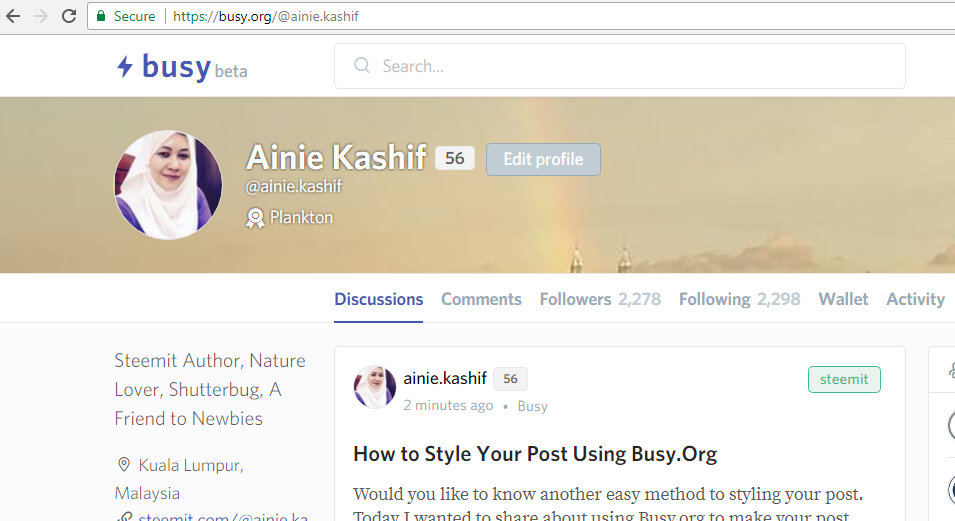Click the busy lightning bolt logo

(124, 66)
